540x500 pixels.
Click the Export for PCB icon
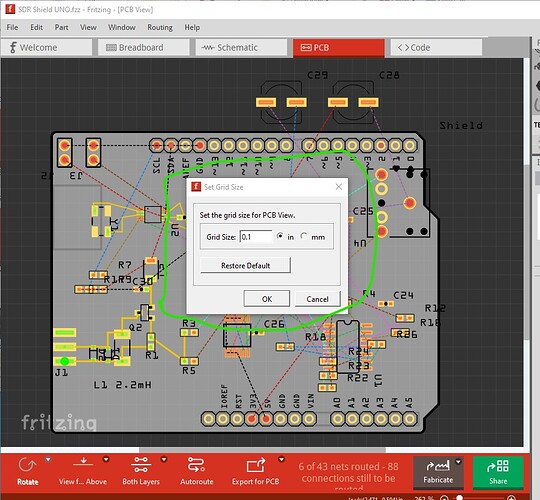(256, 466)
